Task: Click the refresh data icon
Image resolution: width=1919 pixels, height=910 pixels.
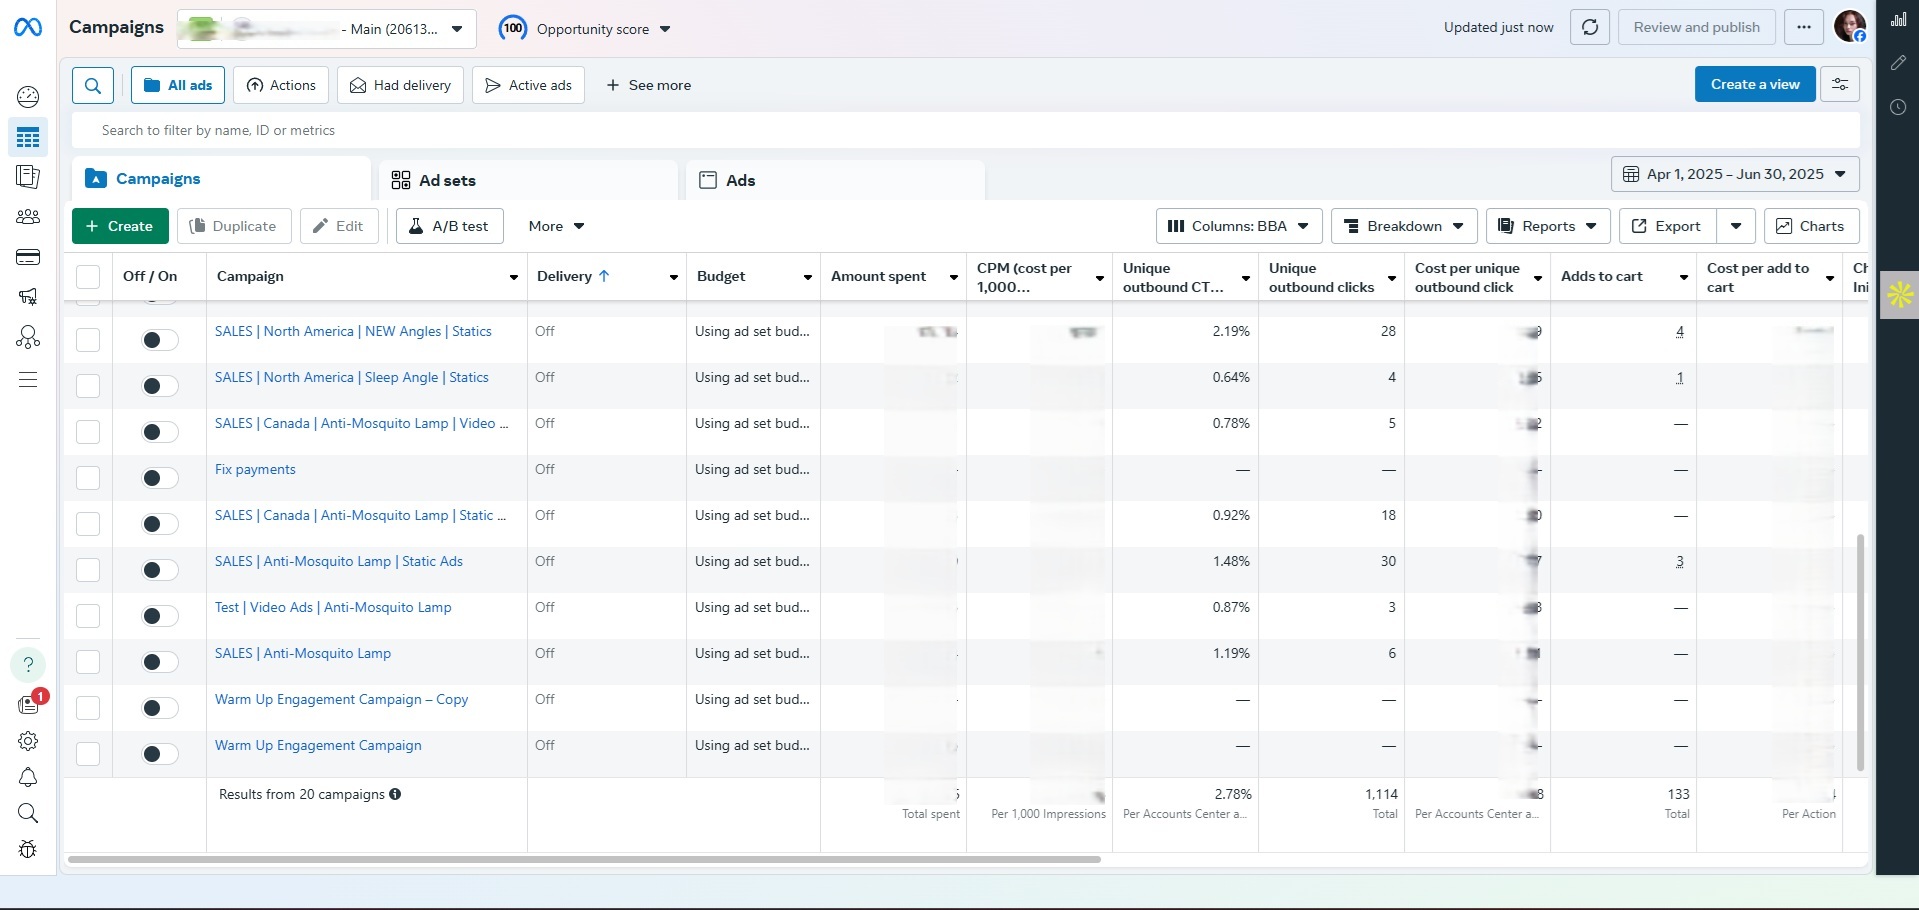Action: coord(1589,28)
